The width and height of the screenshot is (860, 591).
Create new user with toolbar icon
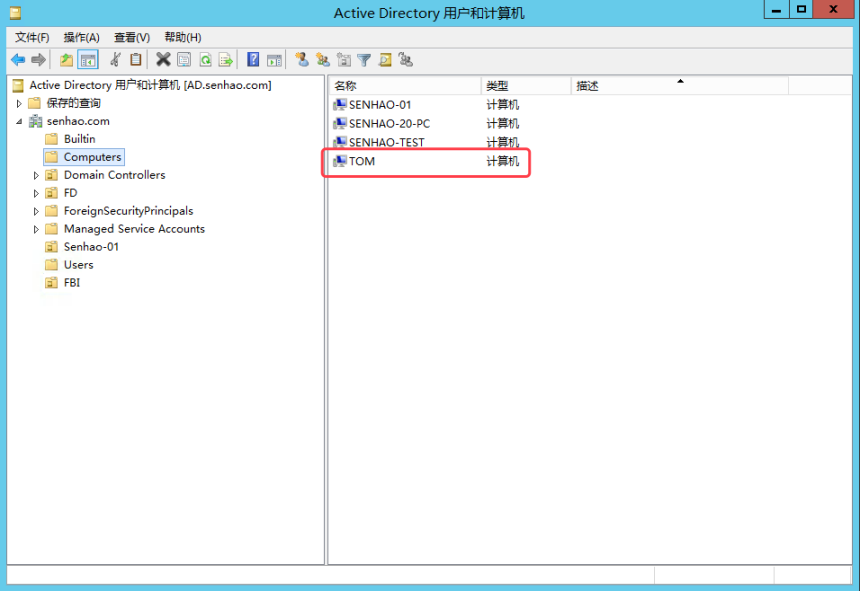coord(302,59)
